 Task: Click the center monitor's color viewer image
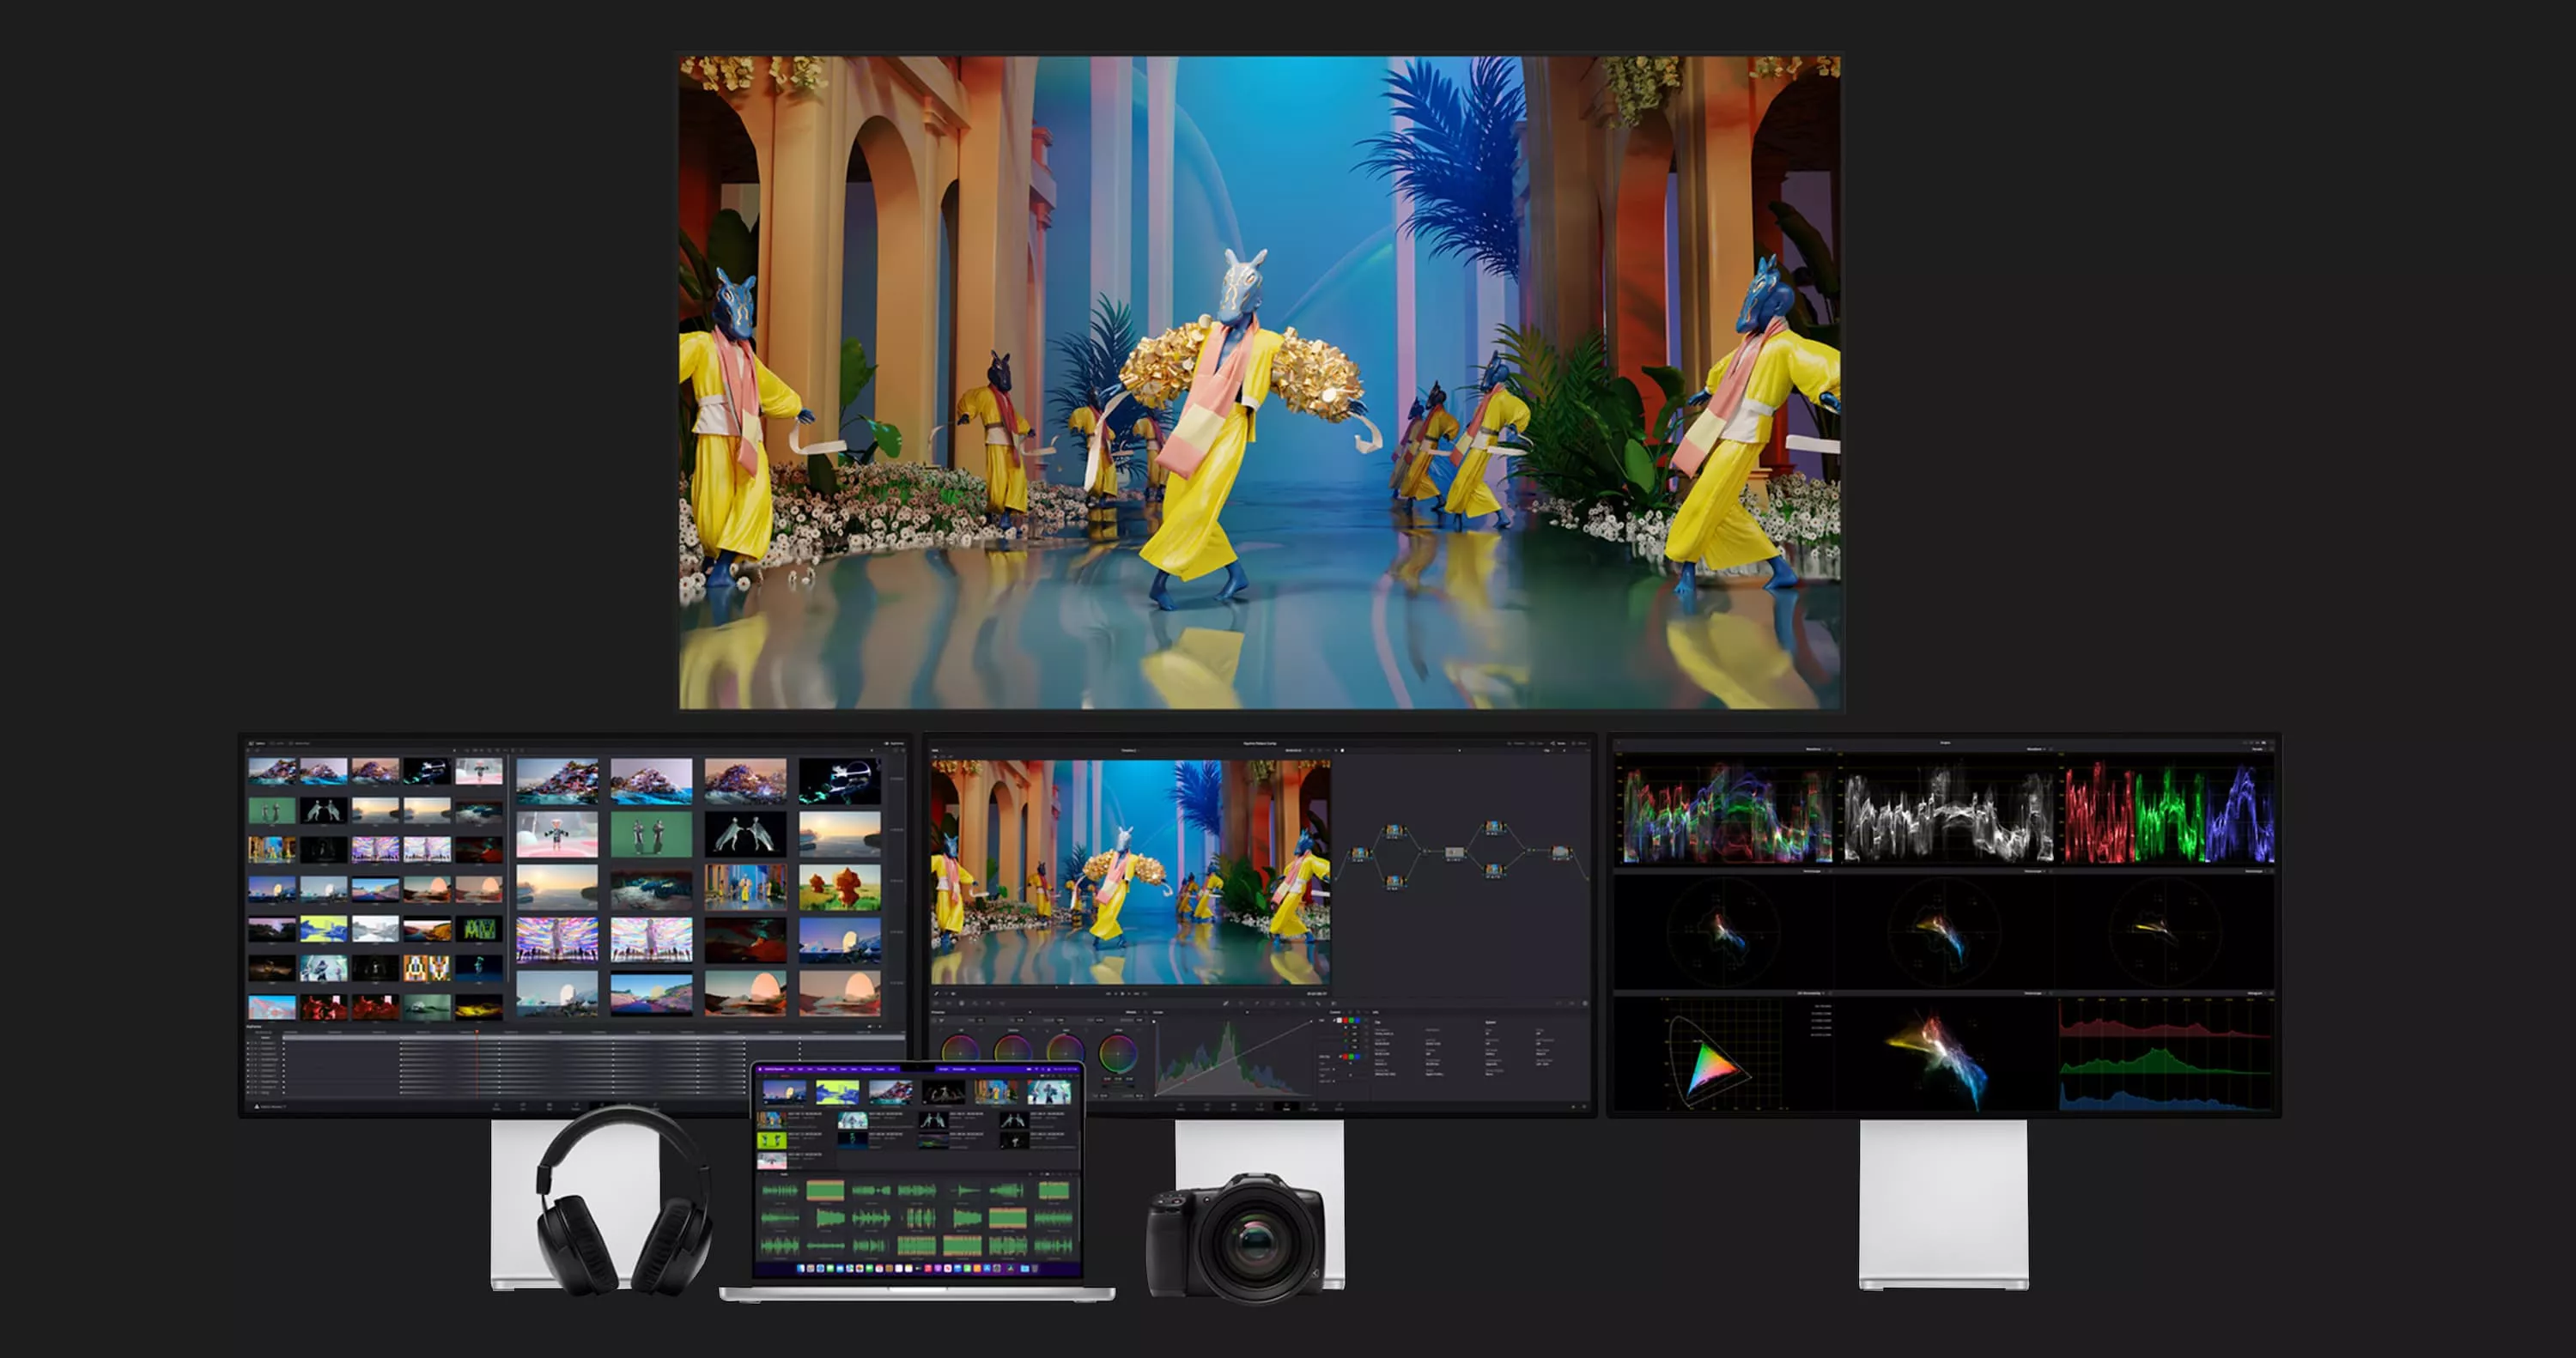pyautogui.click(x=1130, y=871)
